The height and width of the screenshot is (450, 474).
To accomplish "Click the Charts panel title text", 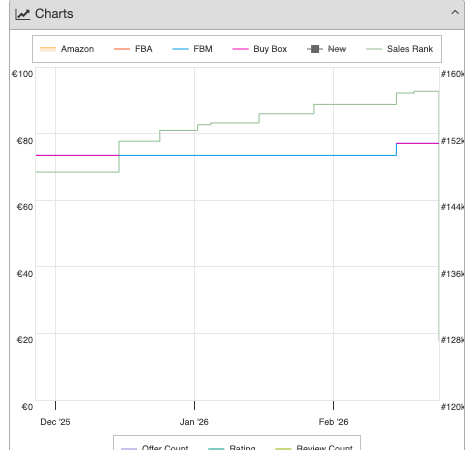I will point(54,14).
